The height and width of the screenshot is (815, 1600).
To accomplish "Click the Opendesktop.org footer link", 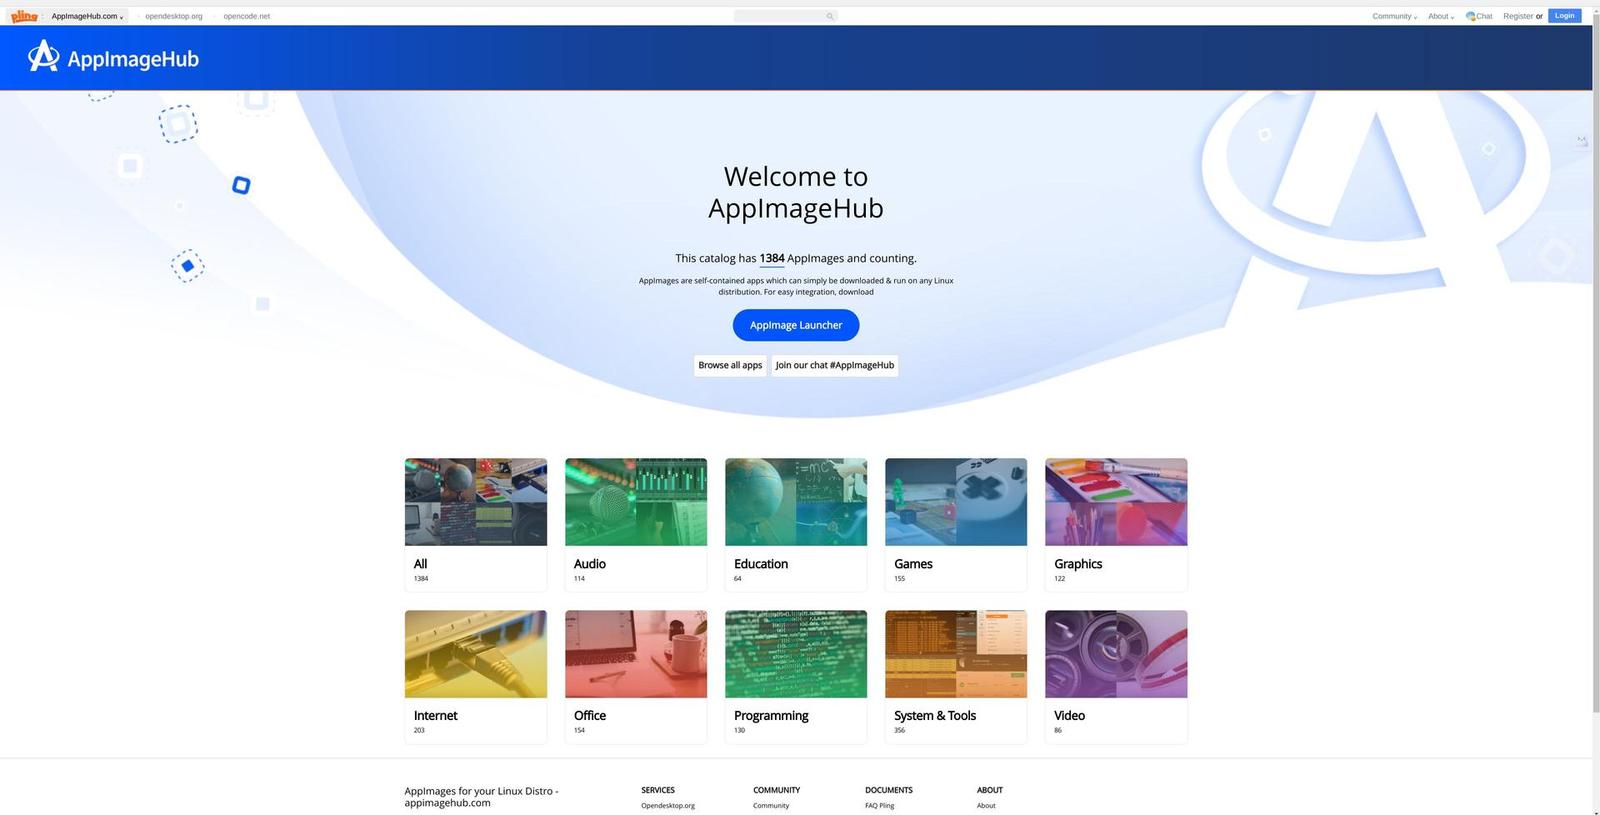I will [668, 805].
